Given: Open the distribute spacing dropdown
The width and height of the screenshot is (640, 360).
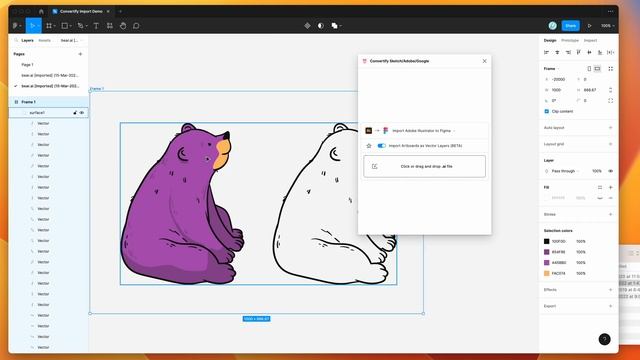Looking at the screenshot, I should [x=611, y=52].
